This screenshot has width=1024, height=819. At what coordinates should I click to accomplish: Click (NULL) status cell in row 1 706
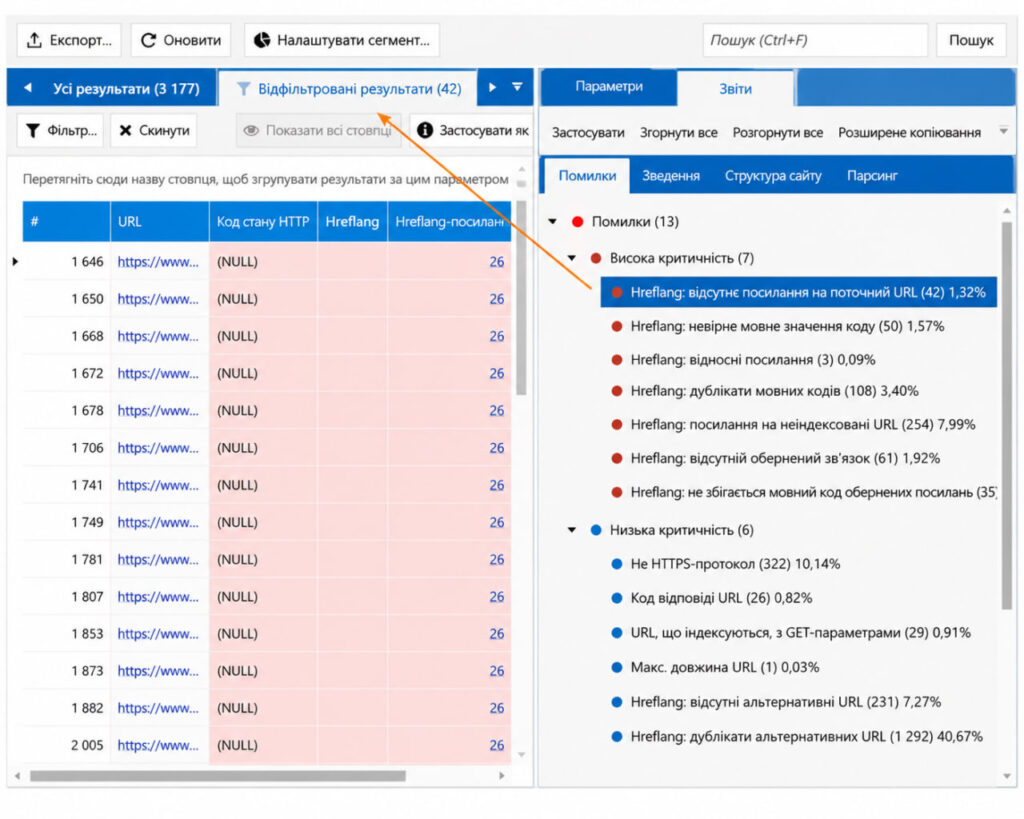(263, 447)
